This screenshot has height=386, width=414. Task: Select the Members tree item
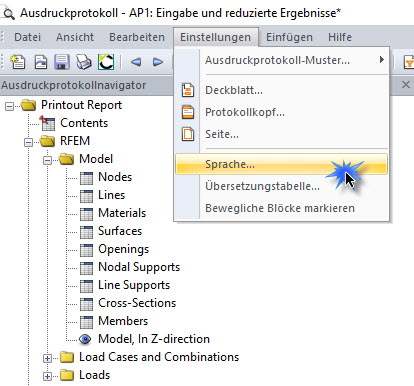[123, 321]
